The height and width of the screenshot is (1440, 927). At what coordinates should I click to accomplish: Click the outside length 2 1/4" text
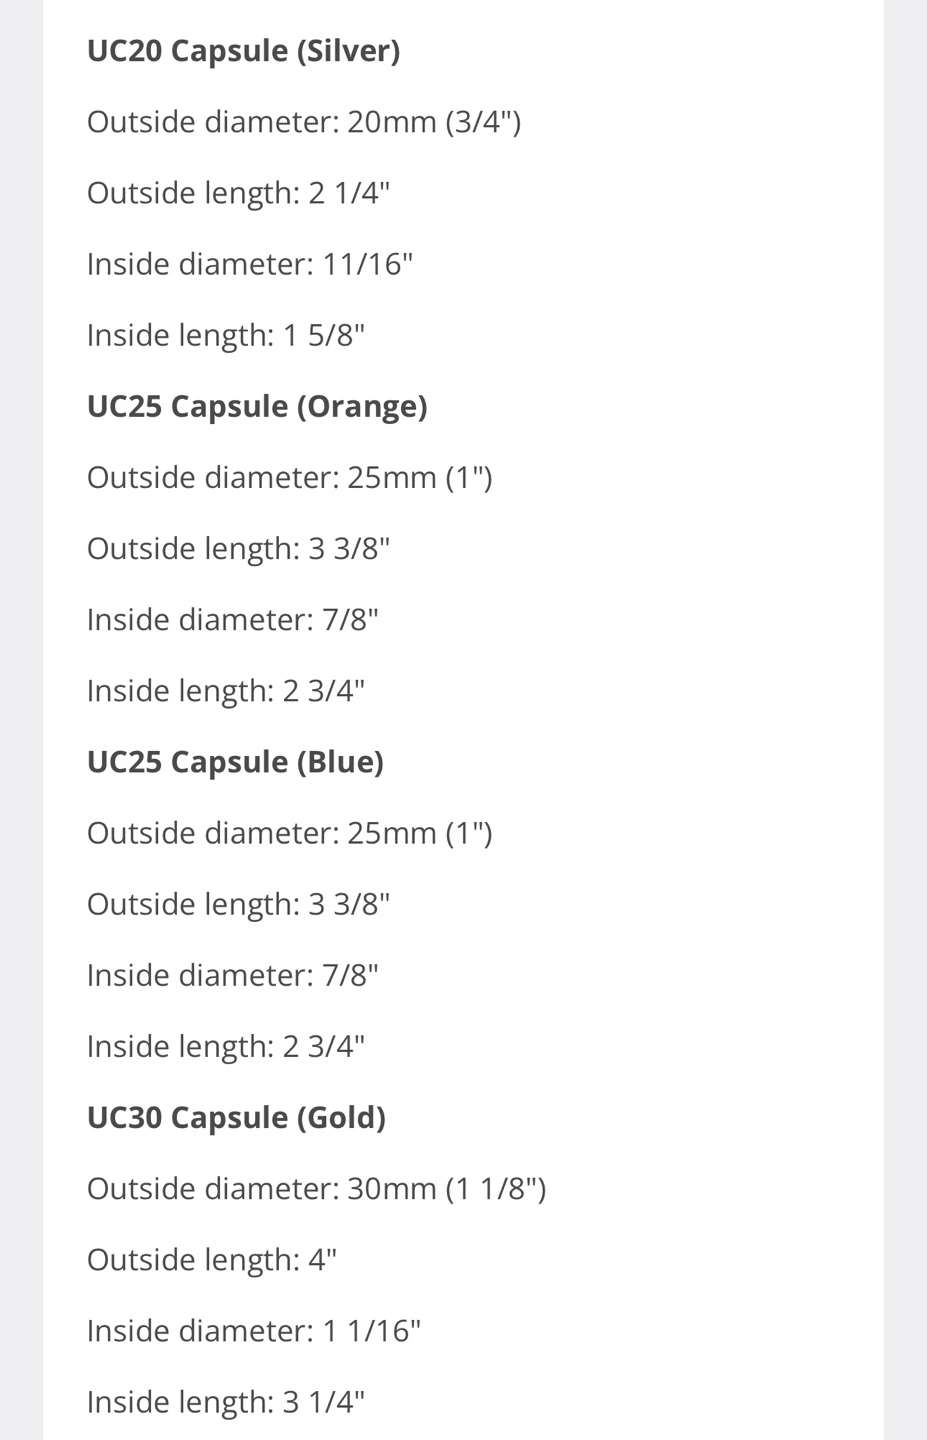238,193
